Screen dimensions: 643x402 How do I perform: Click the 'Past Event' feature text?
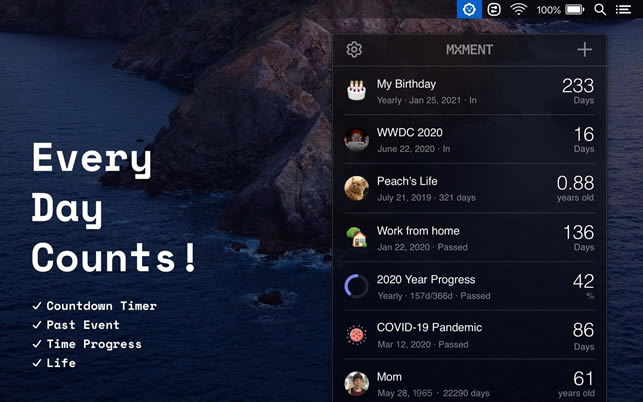[83, 325]
